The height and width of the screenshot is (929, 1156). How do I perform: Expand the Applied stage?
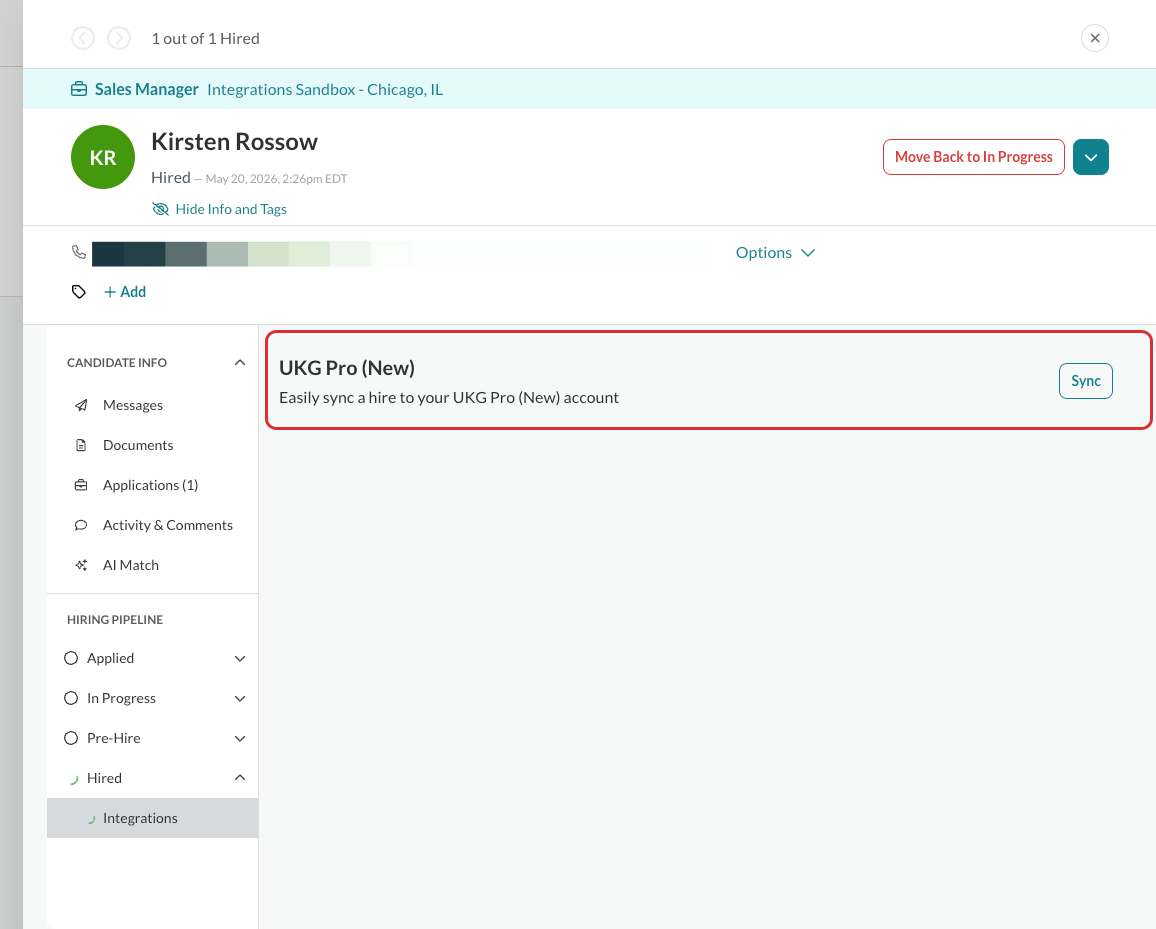[240, 658]
